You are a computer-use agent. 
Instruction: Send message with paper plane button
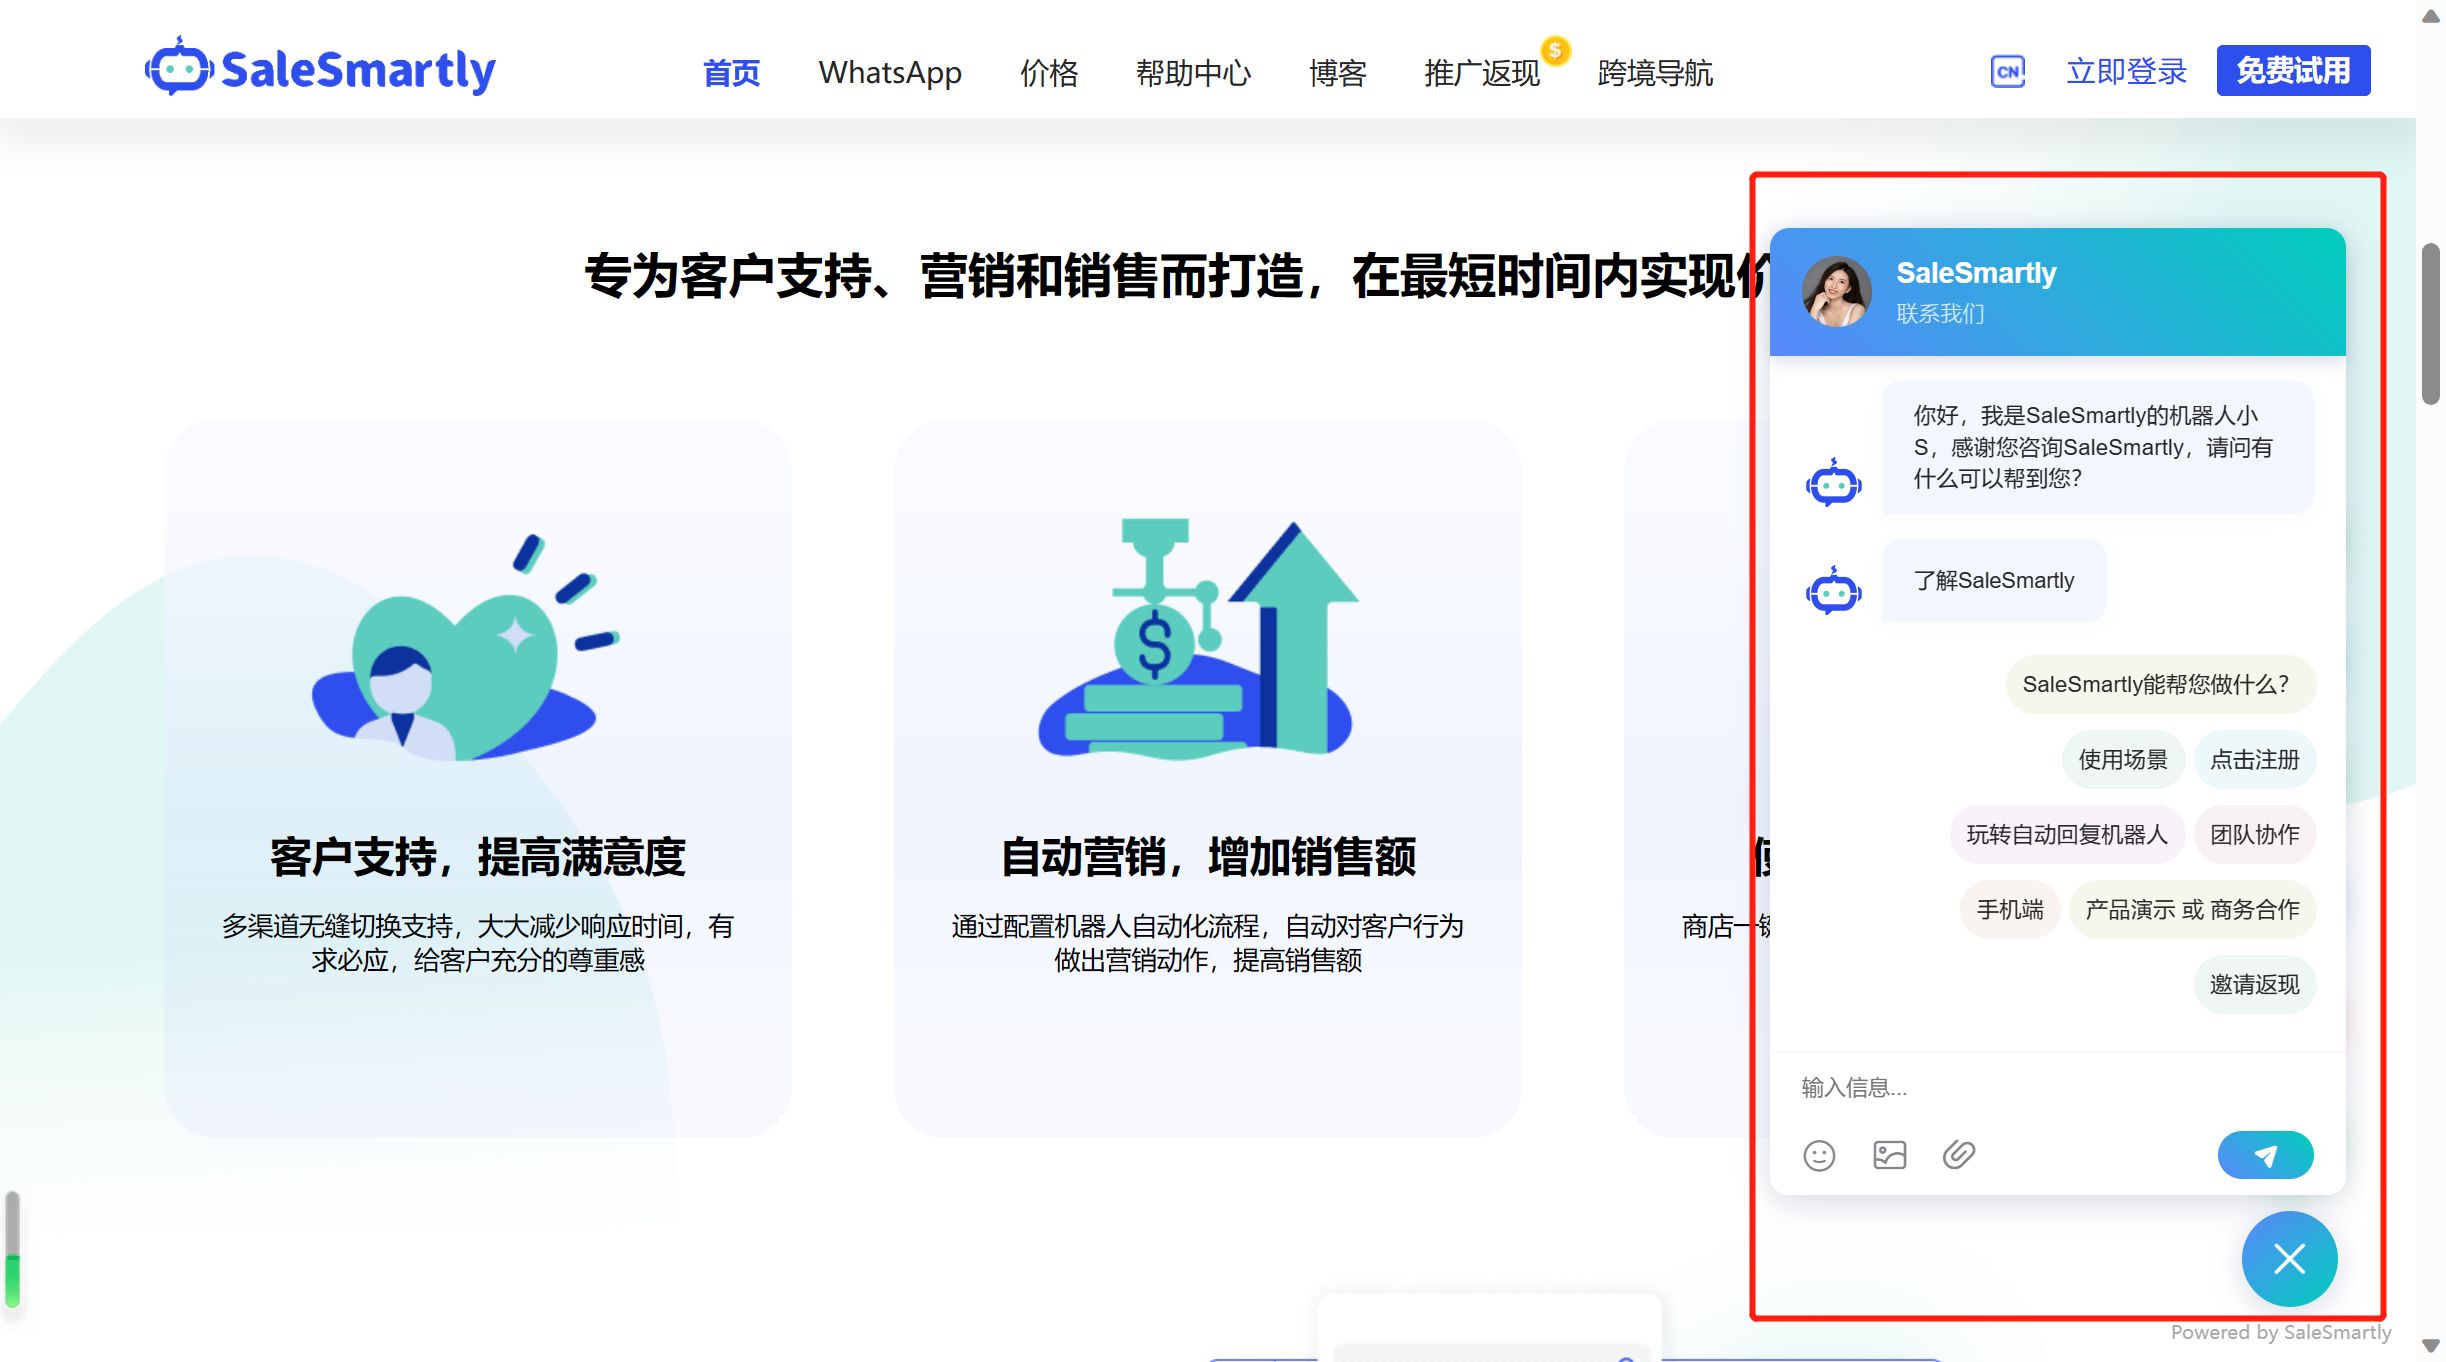2265,1155
